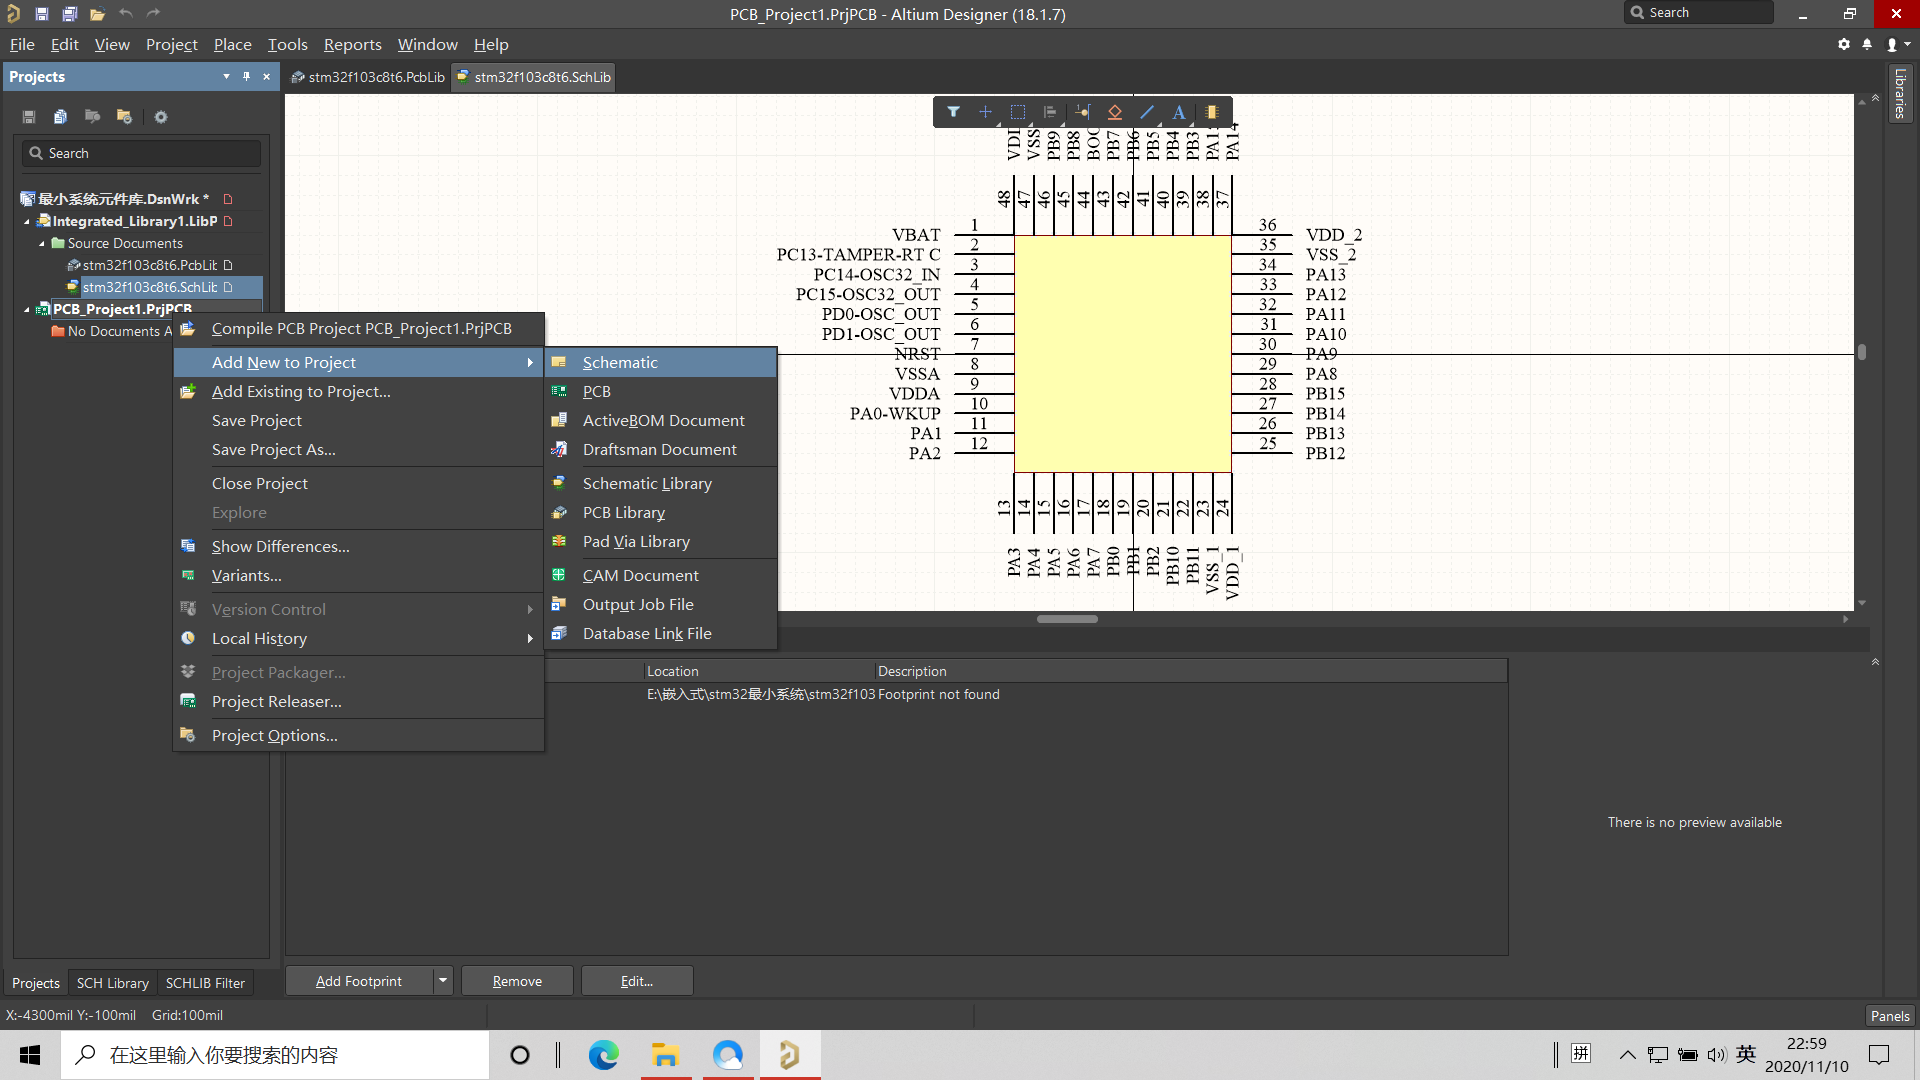Click the Projects panel search field
Viewport: 1920px width, 1080px height.
tap(141, 153)
